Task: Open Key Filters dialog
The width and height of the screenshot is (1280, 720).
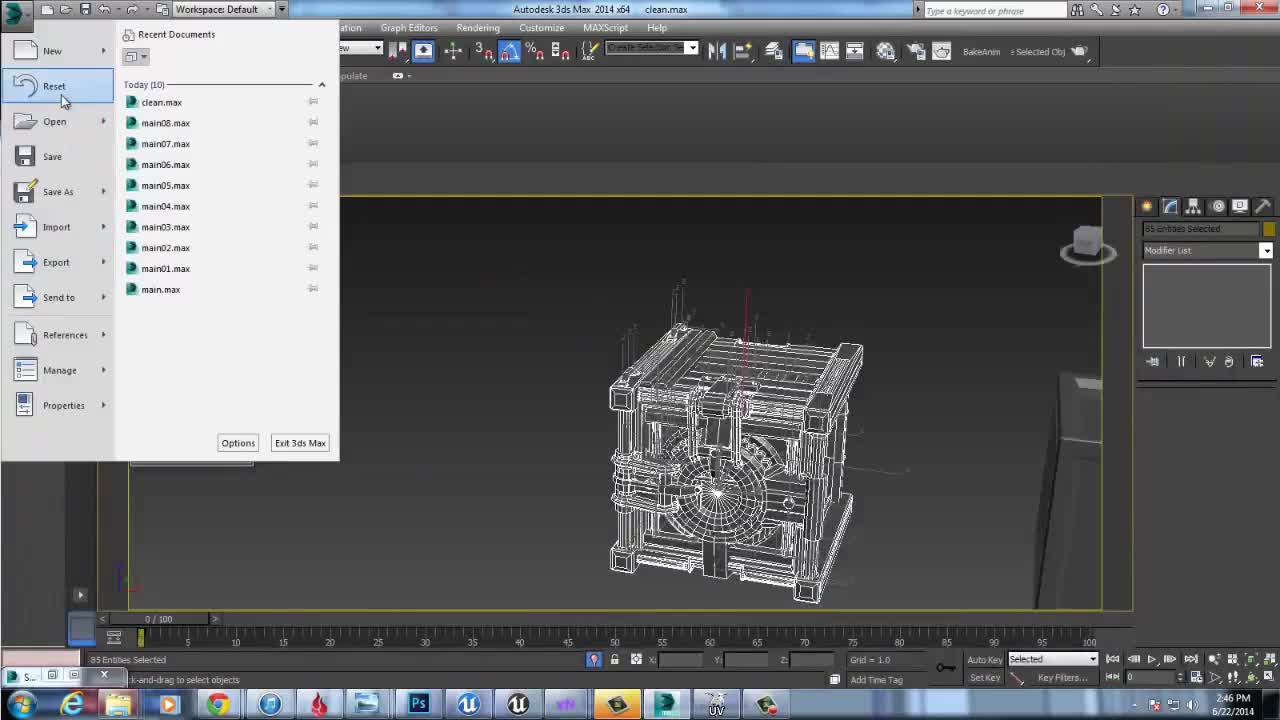Action: (x=1062, y=678)
